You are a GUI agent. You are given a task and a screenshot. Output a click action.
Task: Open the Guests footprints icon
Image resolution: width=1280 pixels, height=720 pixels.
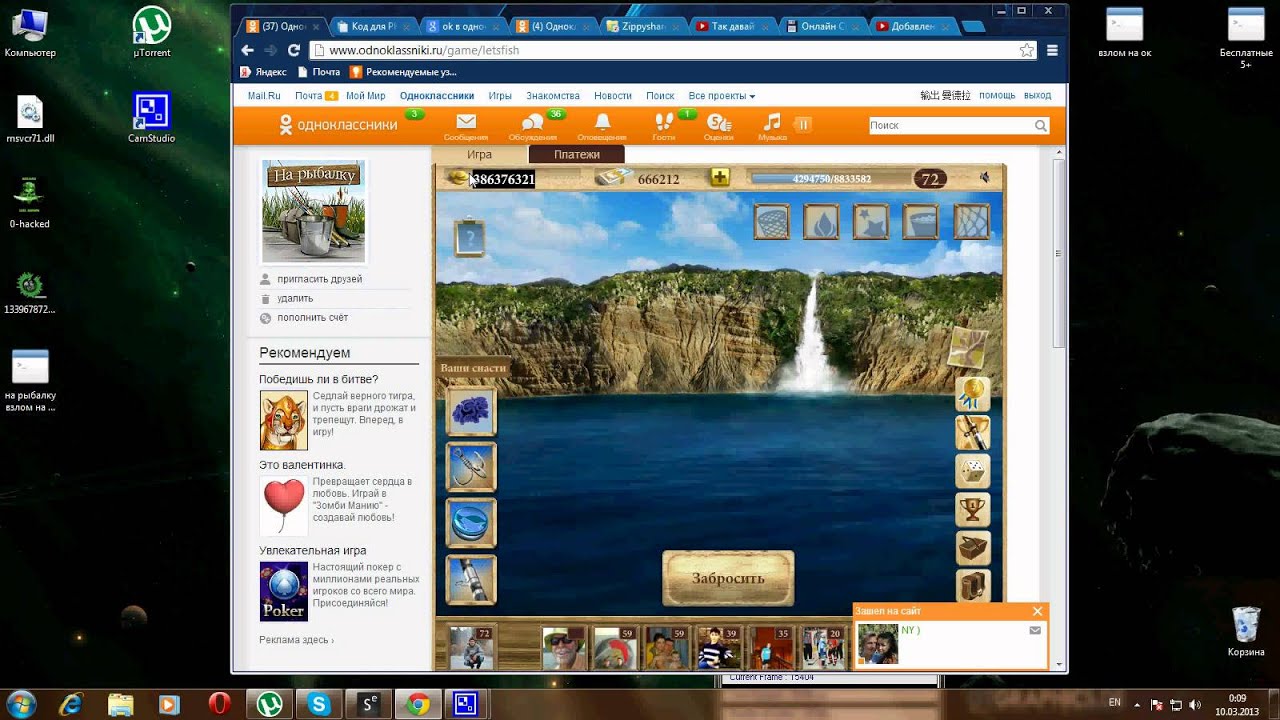coord(664,126)
